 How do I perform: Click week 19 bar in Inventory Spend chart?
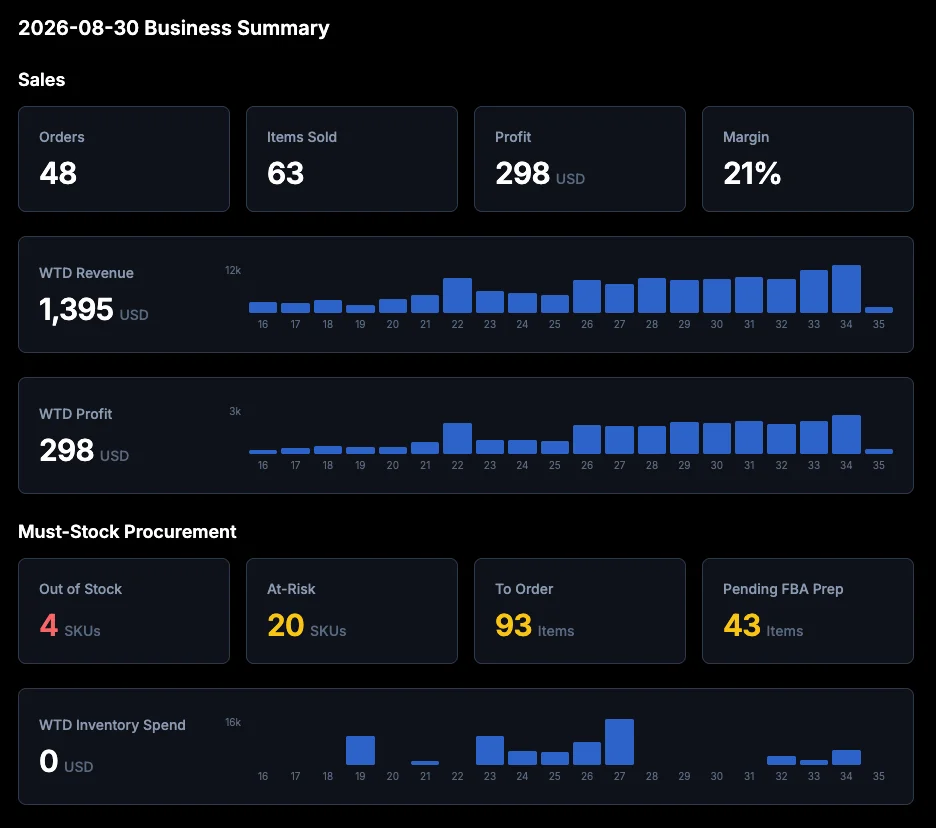pos(360,750)
